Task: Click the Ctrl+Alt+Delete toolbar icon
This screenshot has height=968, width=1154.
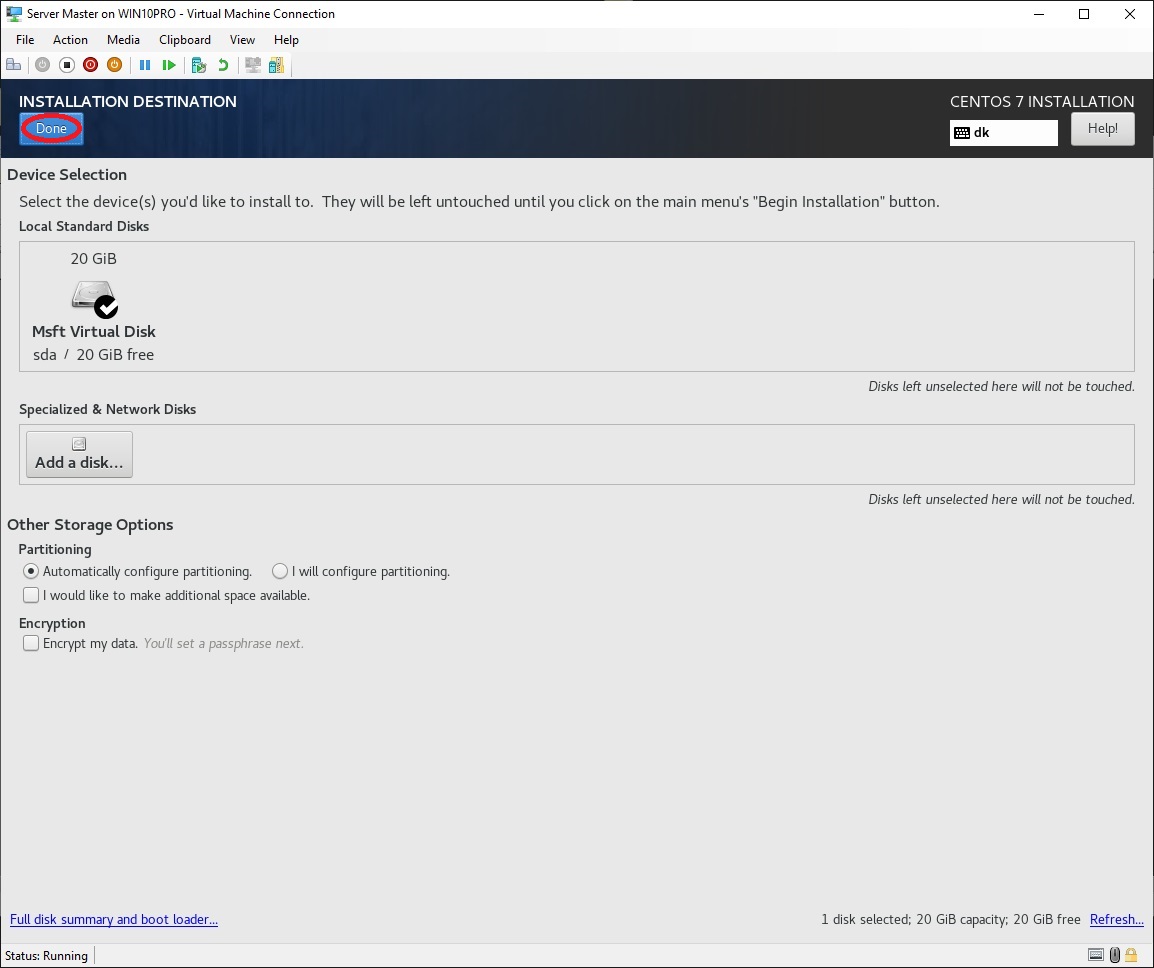Action: click(x=13, y=65)
